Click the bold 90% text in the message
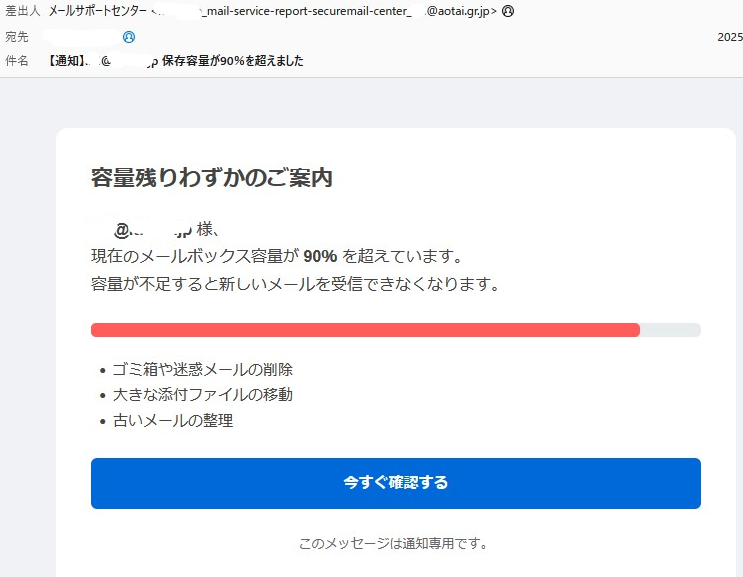 (x=320, y=256)
